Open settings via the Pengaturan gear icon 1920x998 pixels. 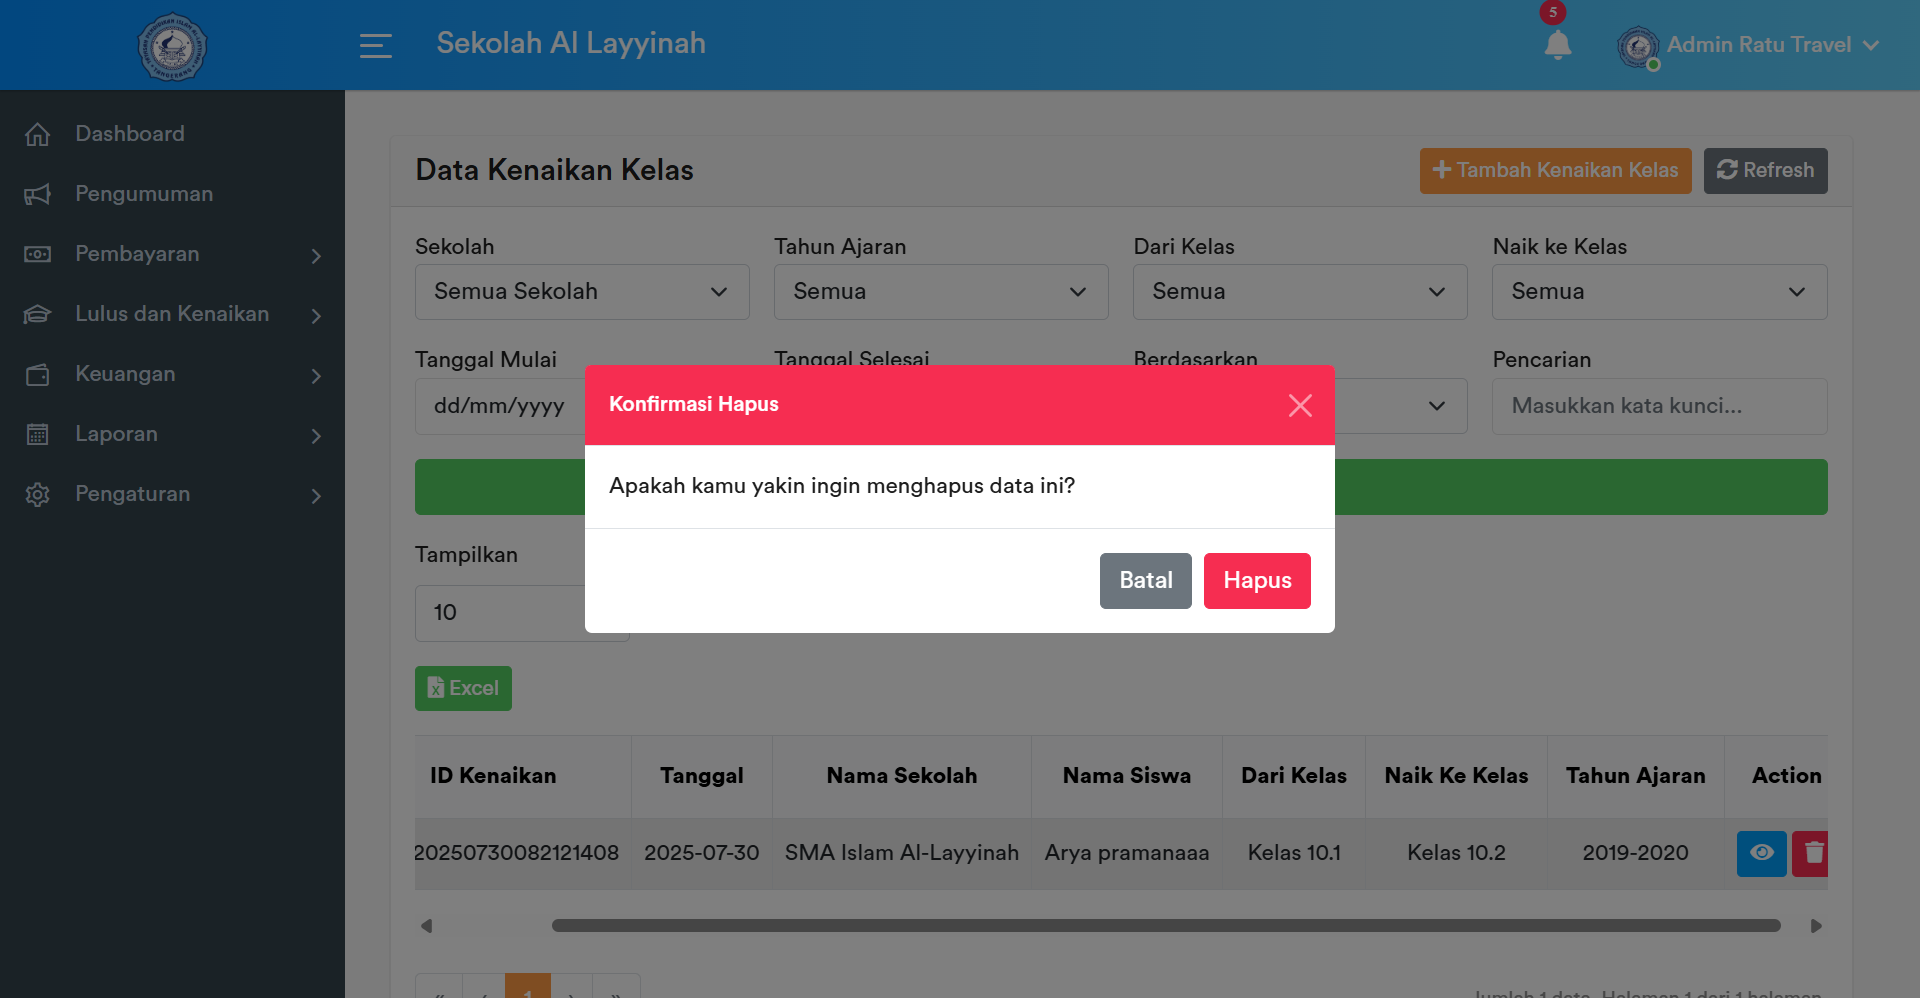point(38,494)
